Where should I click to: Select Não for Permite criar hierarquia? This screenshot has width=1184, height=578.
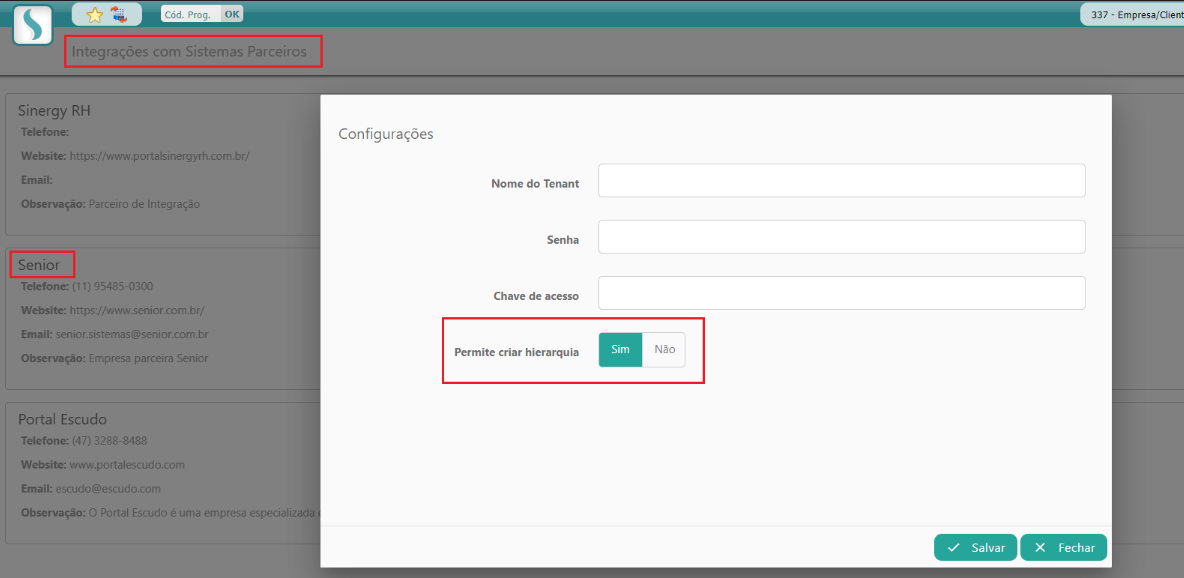point(664,350)
